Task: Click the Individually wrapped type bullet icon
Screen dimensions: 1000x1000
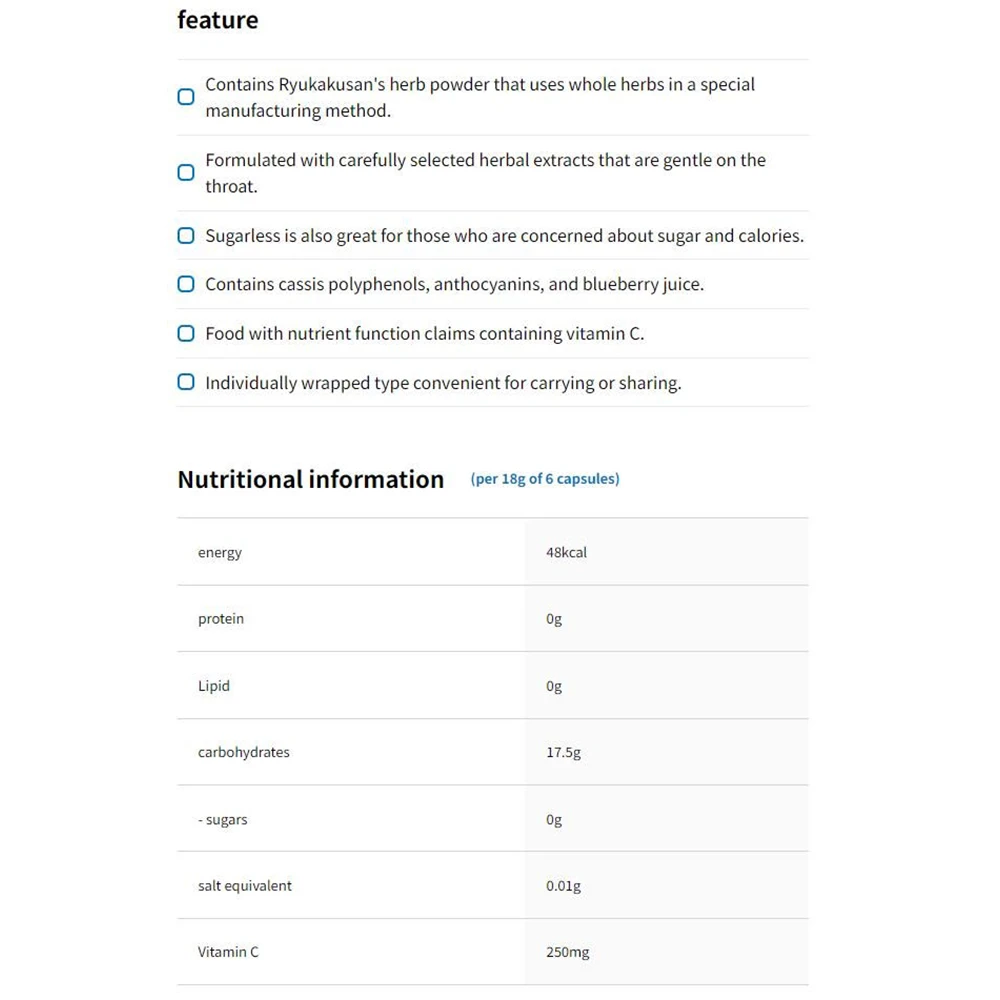Action: click(x=186, y=382)
